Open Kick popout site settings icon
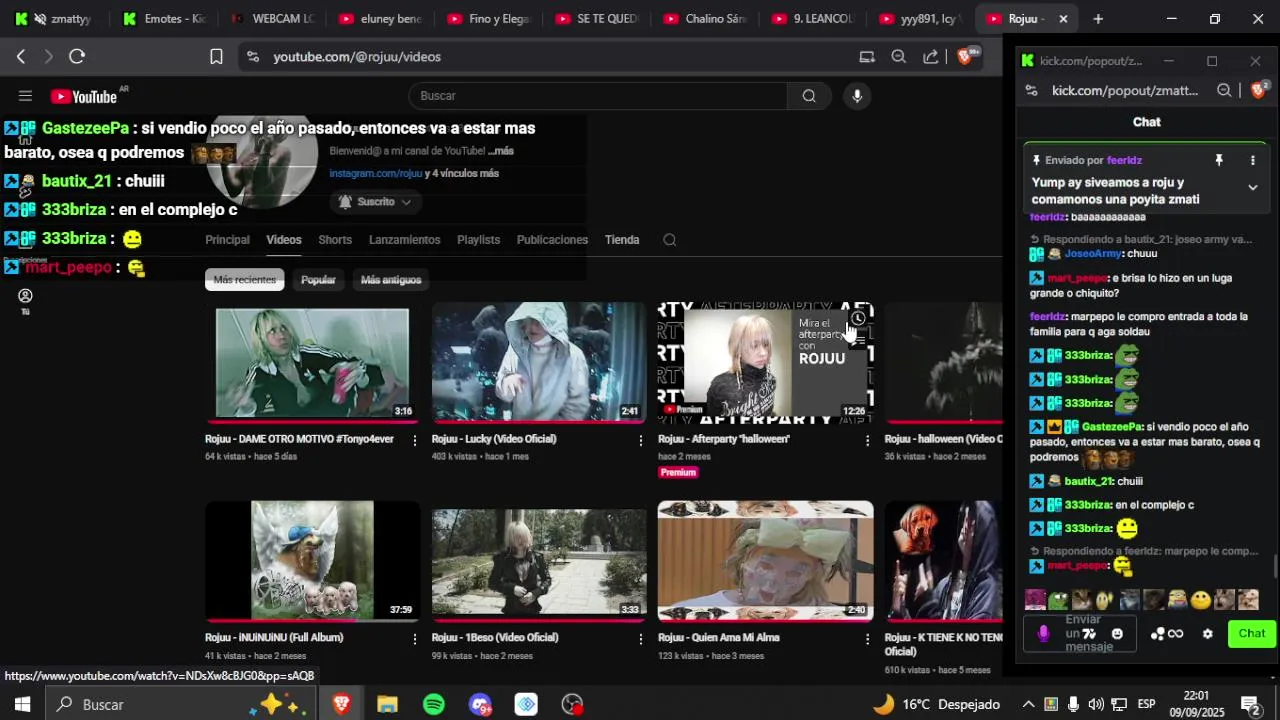Image resolution: width=1280 pixels, height=720 pixels. click(1032, 91)
